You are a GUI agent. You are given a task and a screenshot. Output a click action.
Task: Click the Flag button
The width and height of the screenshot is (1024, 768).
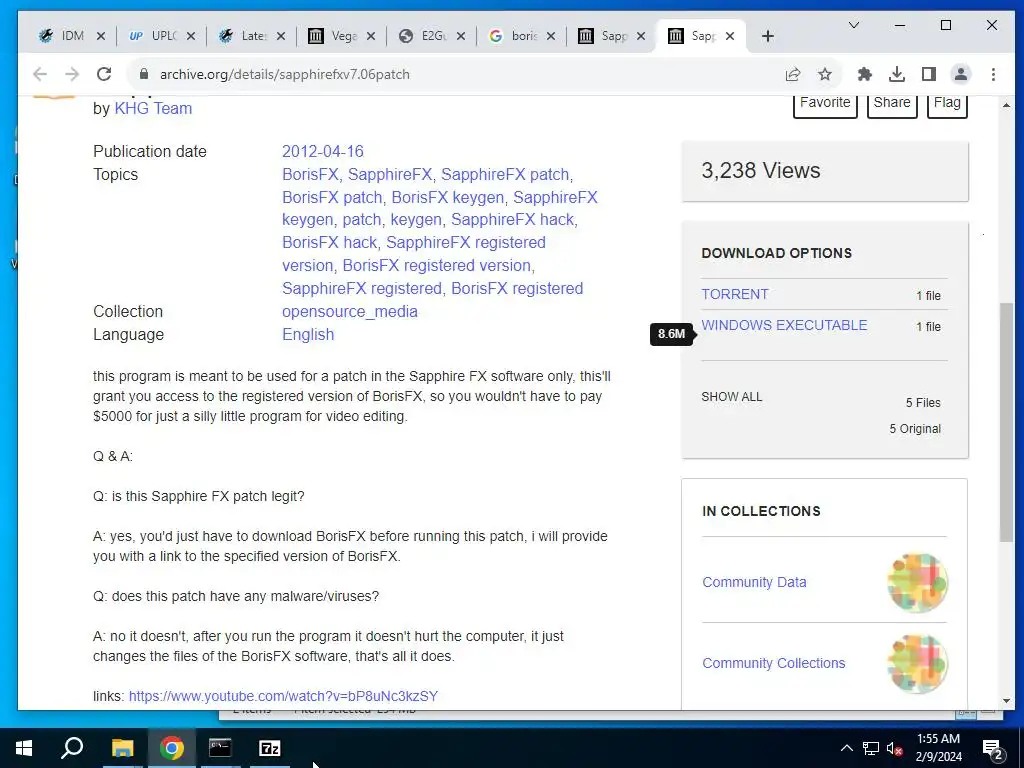(947, 104)
